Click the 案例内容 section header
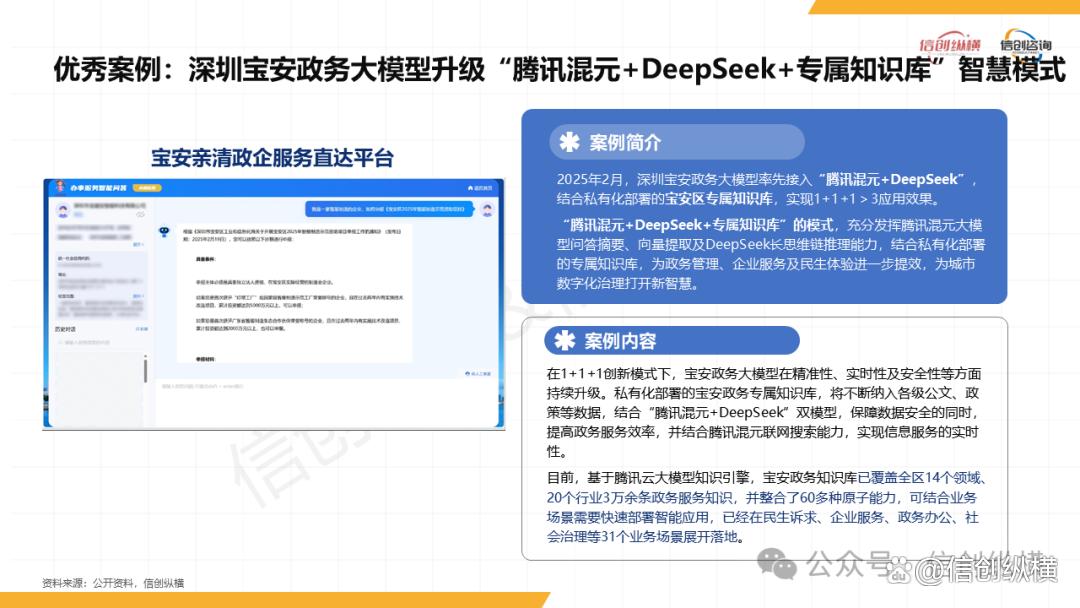Screen dimensions: 1080x608 tap(672, 340)
